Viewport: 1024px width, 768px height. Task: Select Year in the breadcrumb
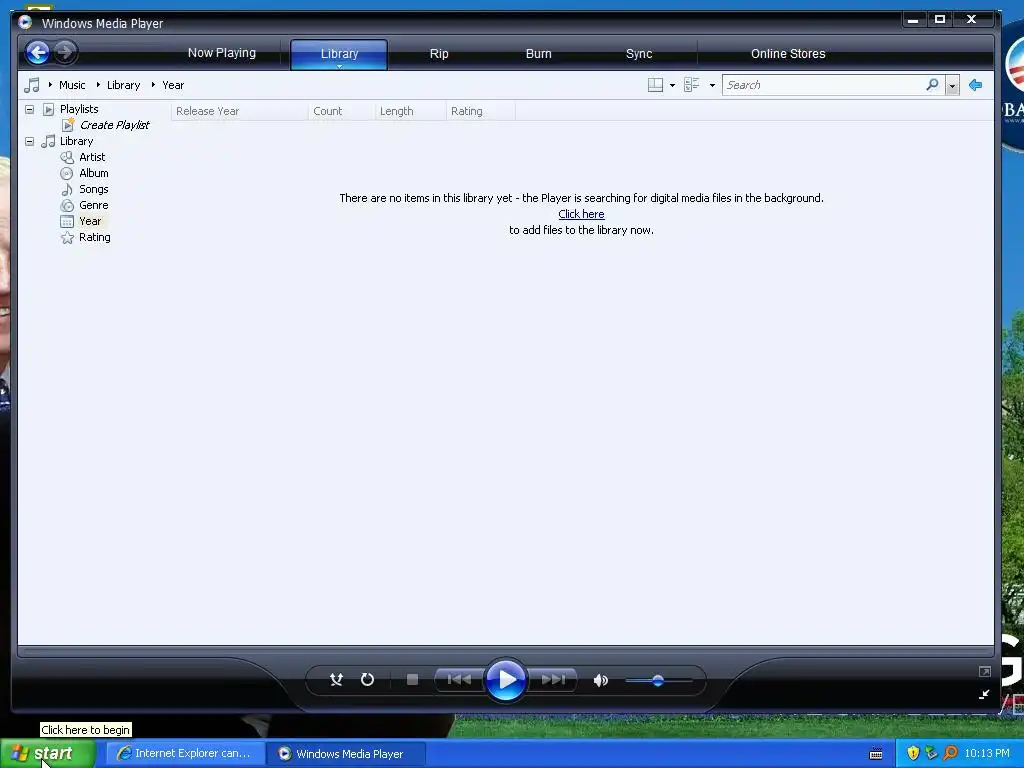point(173,85)
